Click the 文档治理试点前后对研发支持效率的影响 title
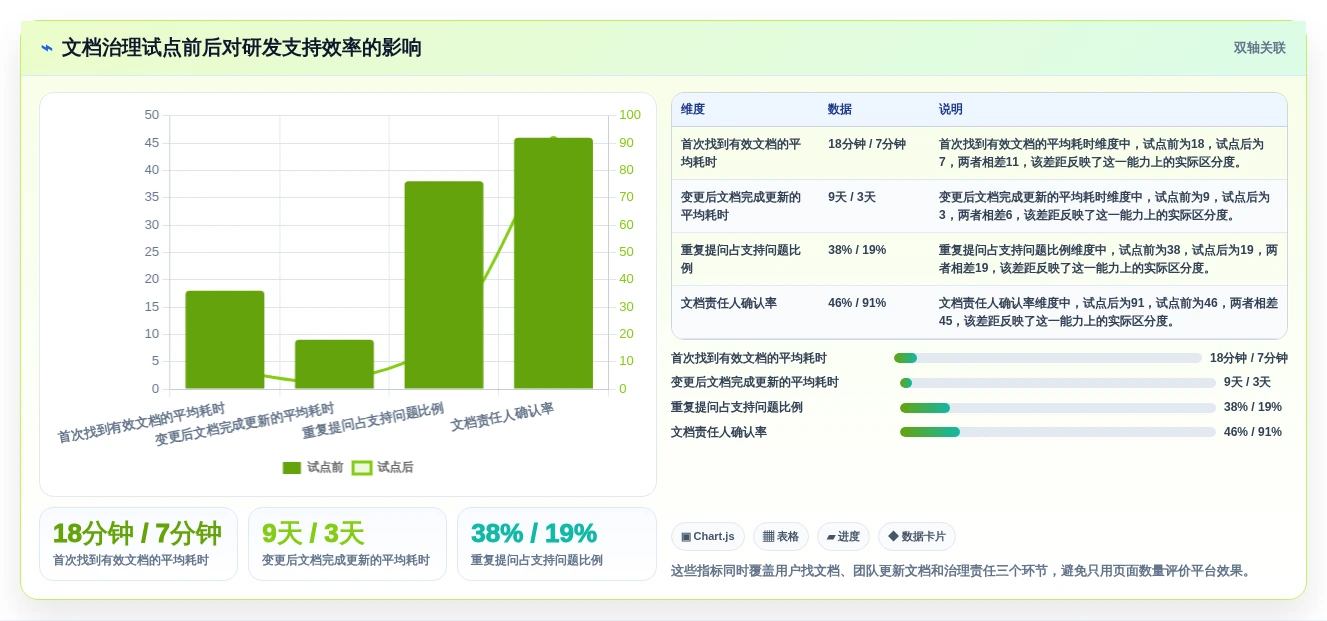The image size is (1327, 621). point(242,47)
